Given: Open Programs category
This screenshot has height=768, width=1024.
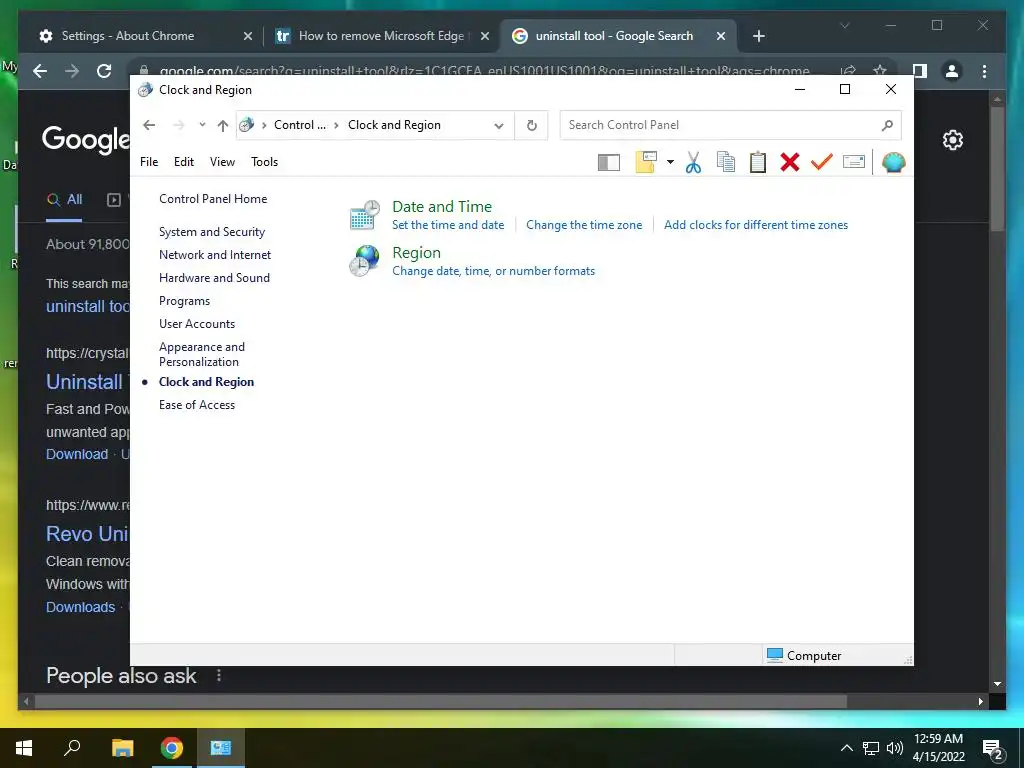Looking at the screenshot, I should tap(184, 301).
